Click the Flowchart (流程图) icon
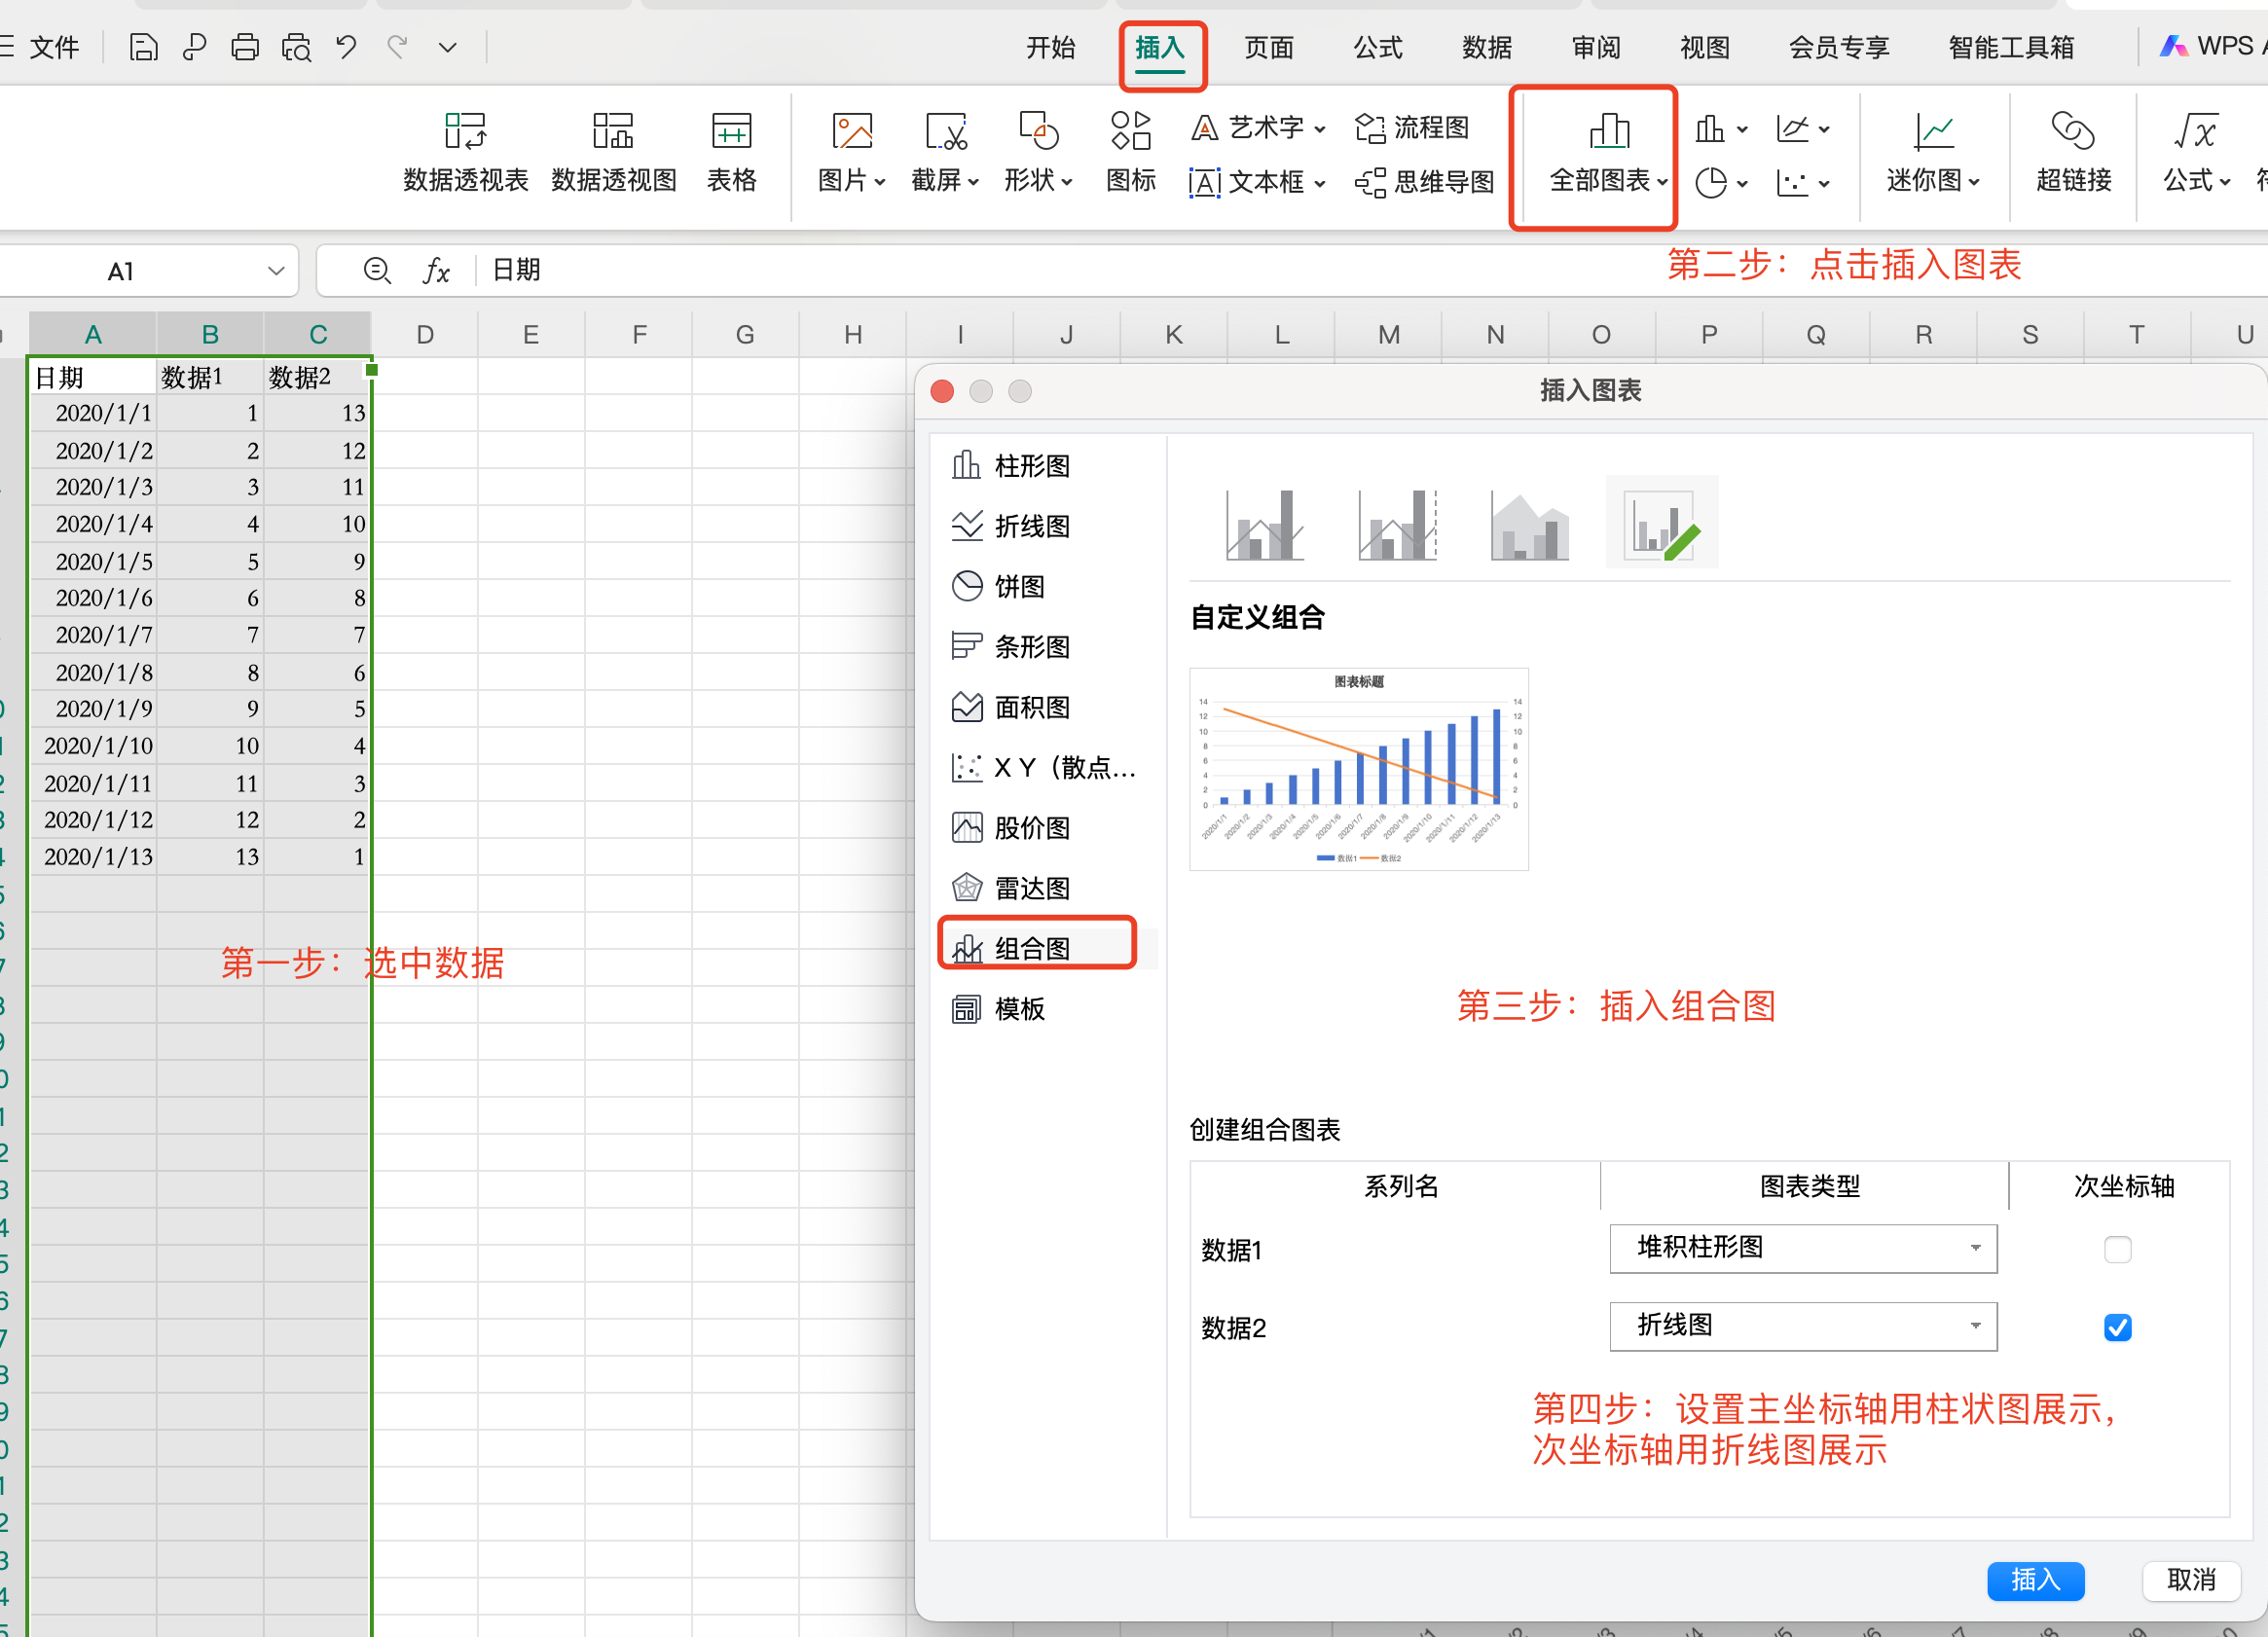Screen dimensions: 2268x1637 click(x=1370, y=128)
